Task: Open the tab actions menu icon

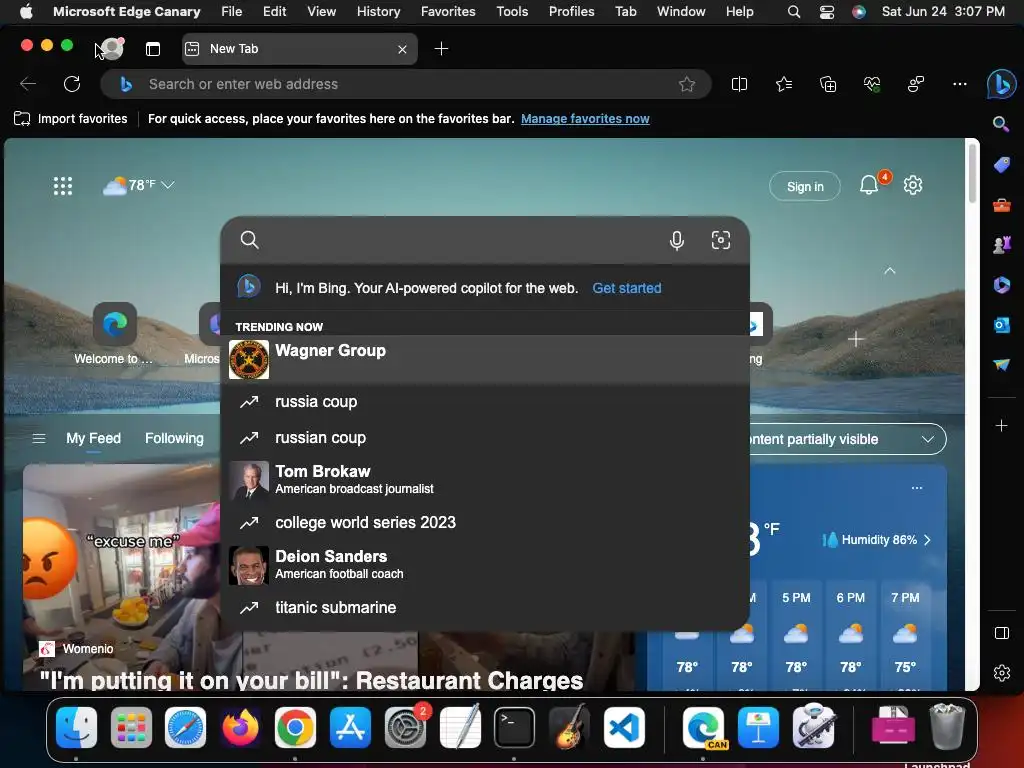Action: pos(153,49)
